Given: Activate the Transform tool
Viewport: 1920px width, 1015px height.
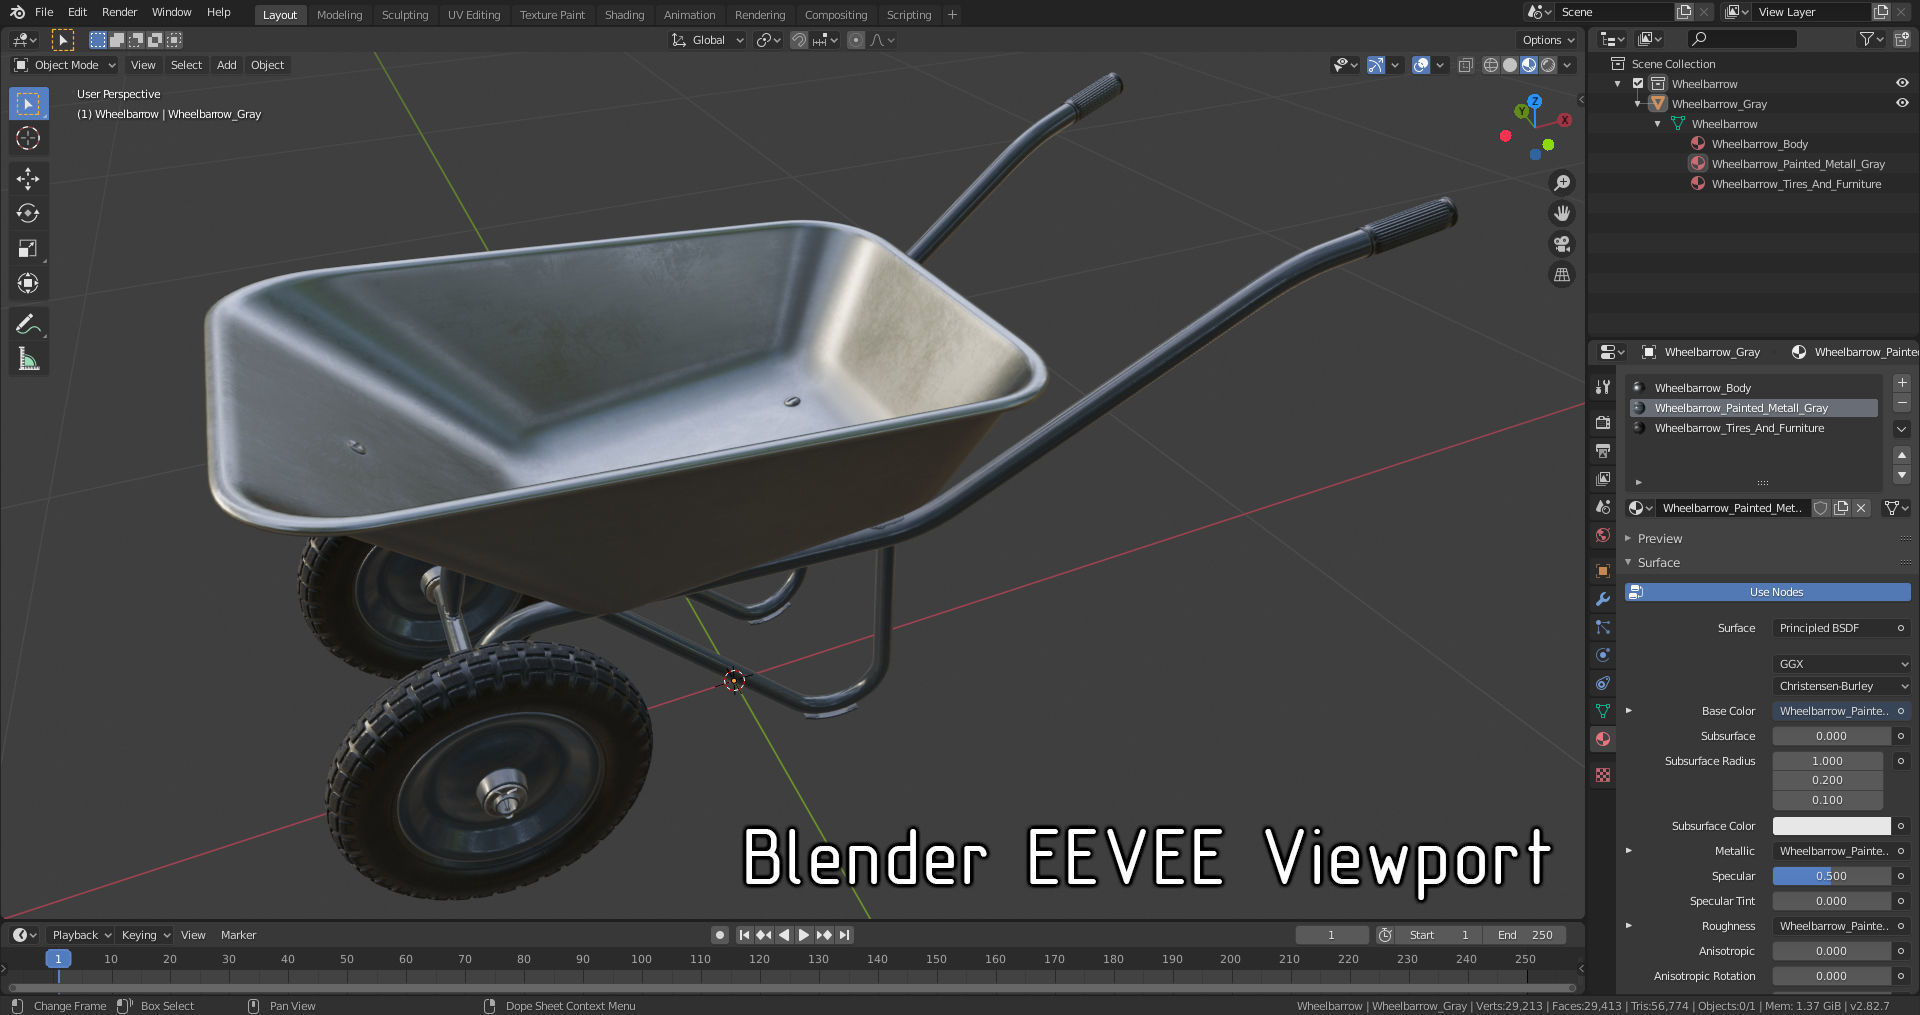Looking at the screenshot, I should [x=28, y=283].
